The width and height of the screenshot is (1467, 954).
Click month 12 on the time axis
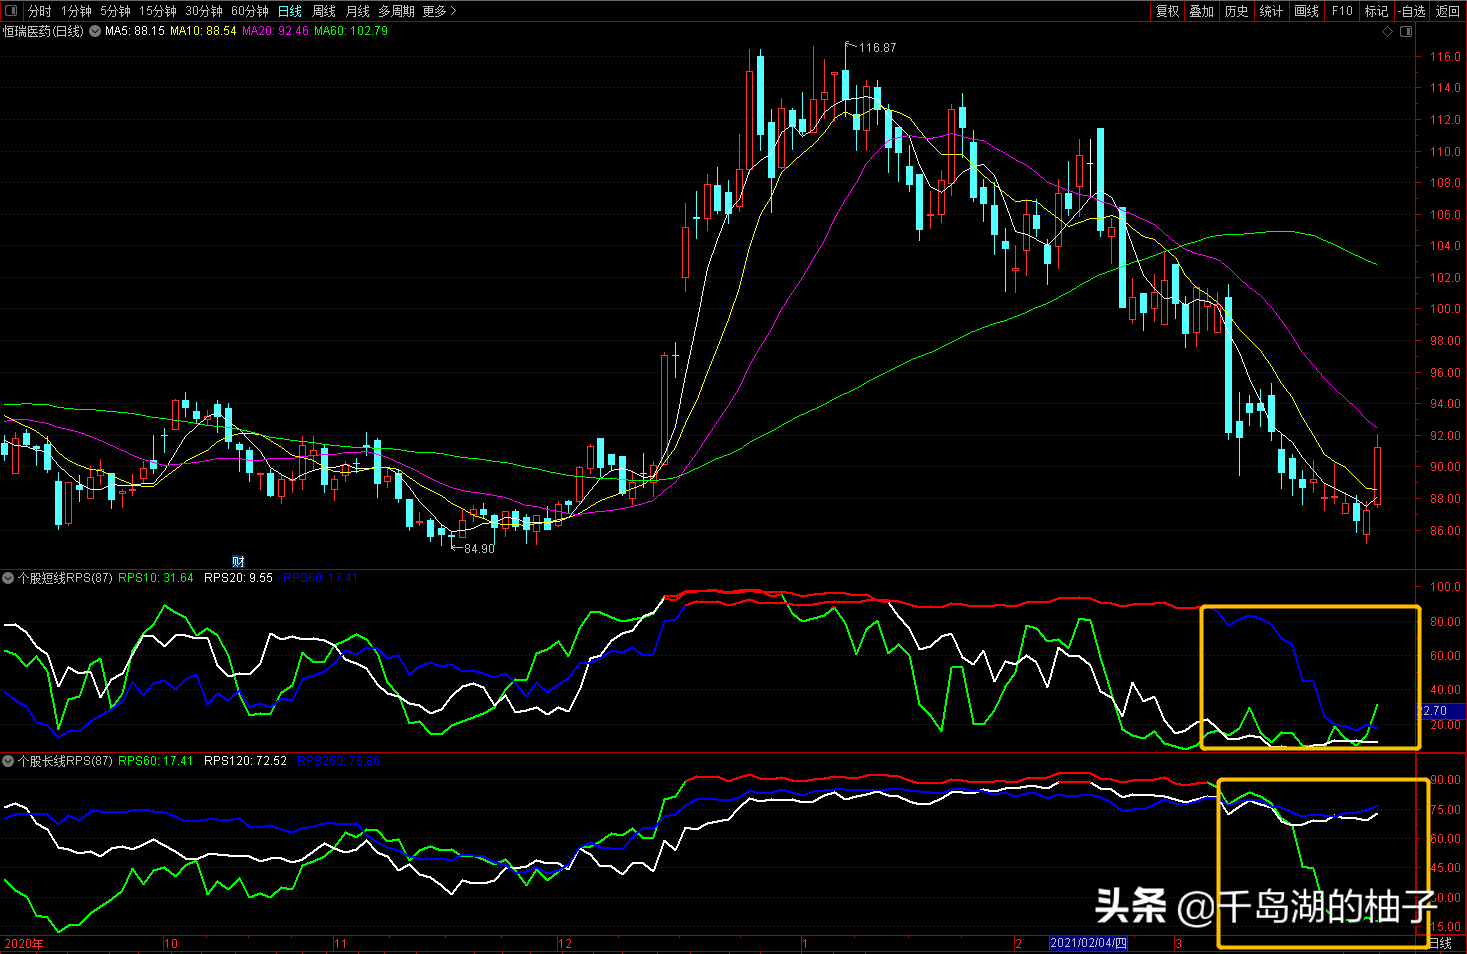tap(566, 943)
